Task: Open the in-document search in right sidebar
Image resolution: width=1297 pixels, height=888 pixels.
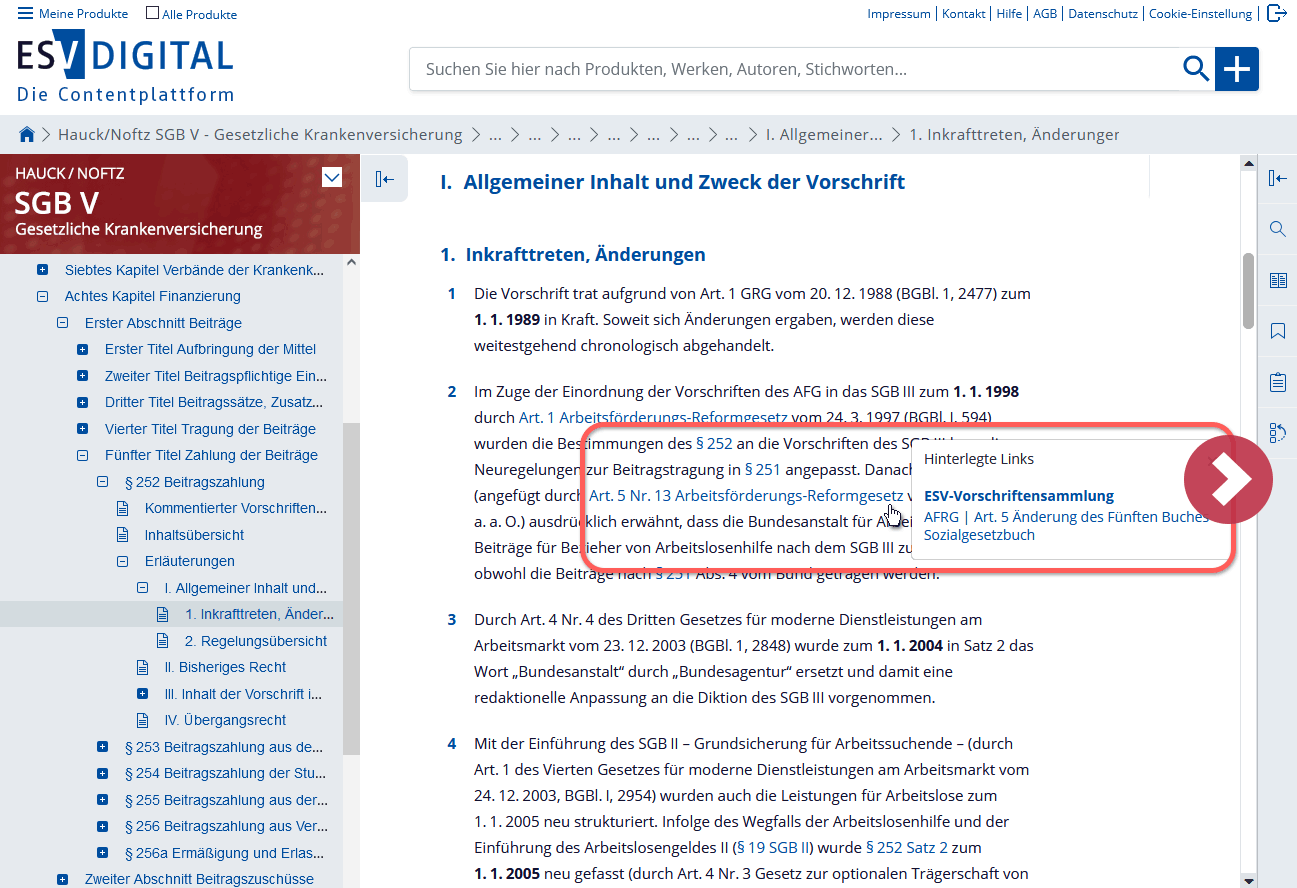Action: click(1277, 229)
